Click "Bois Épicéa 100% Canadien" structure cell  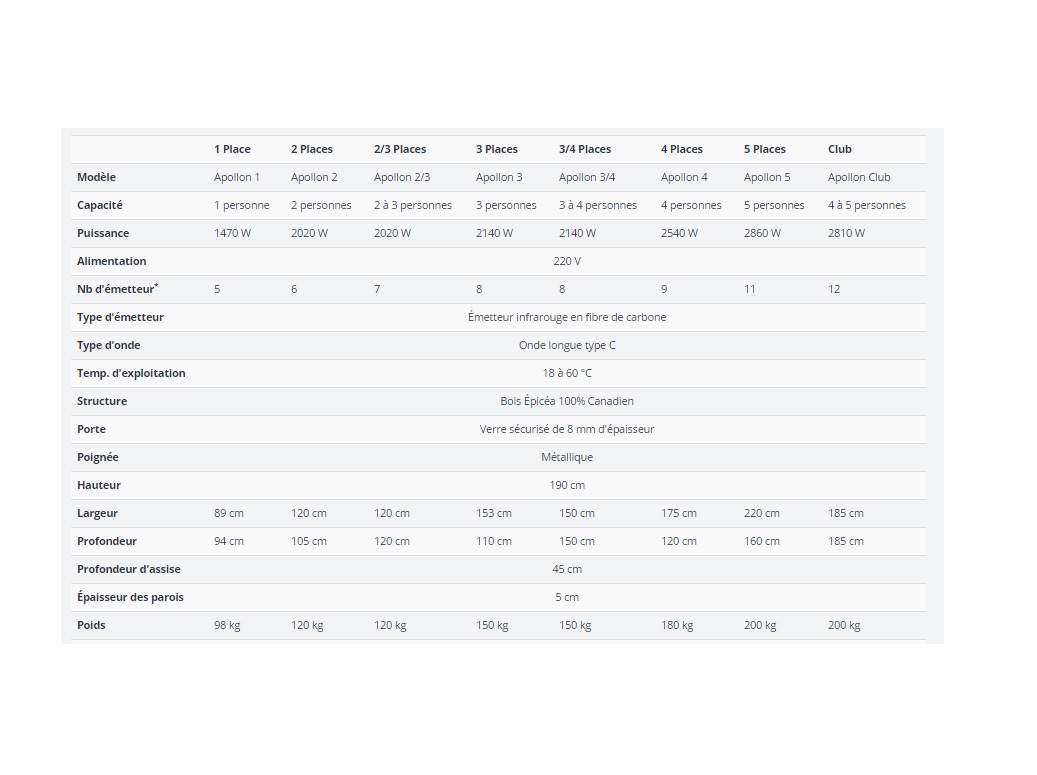click(x=566, y=401)
